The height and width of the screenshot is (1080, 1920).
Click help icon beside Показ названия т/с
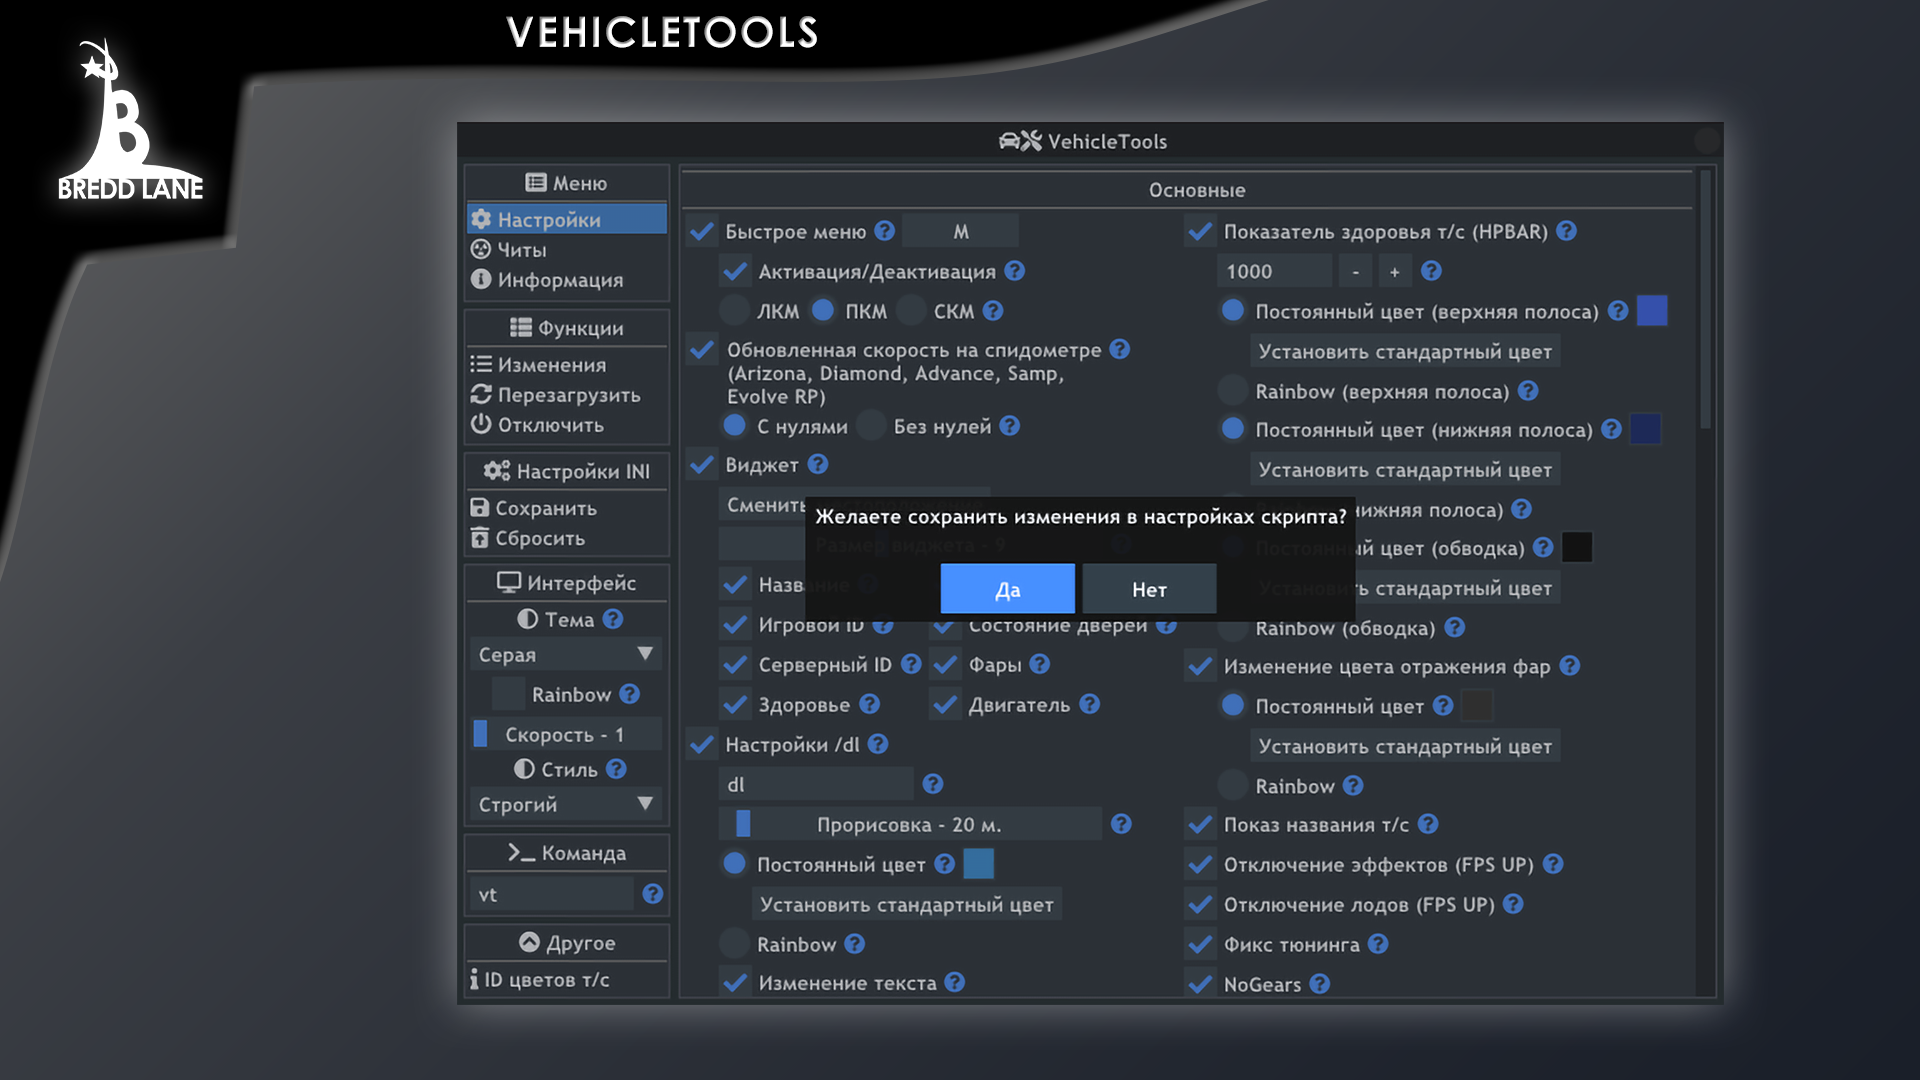pyautogui.click(x=1427, y=824)
